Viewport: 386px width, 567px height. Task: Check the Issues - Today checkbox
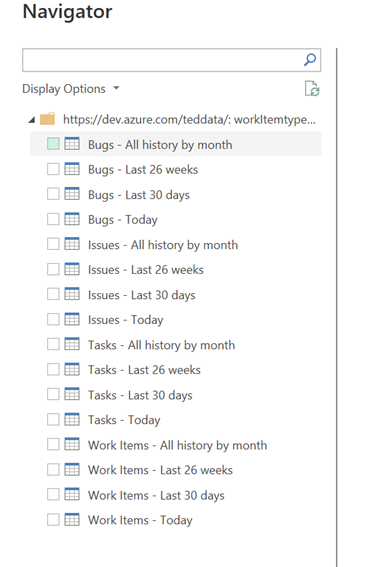click(53, 319)
